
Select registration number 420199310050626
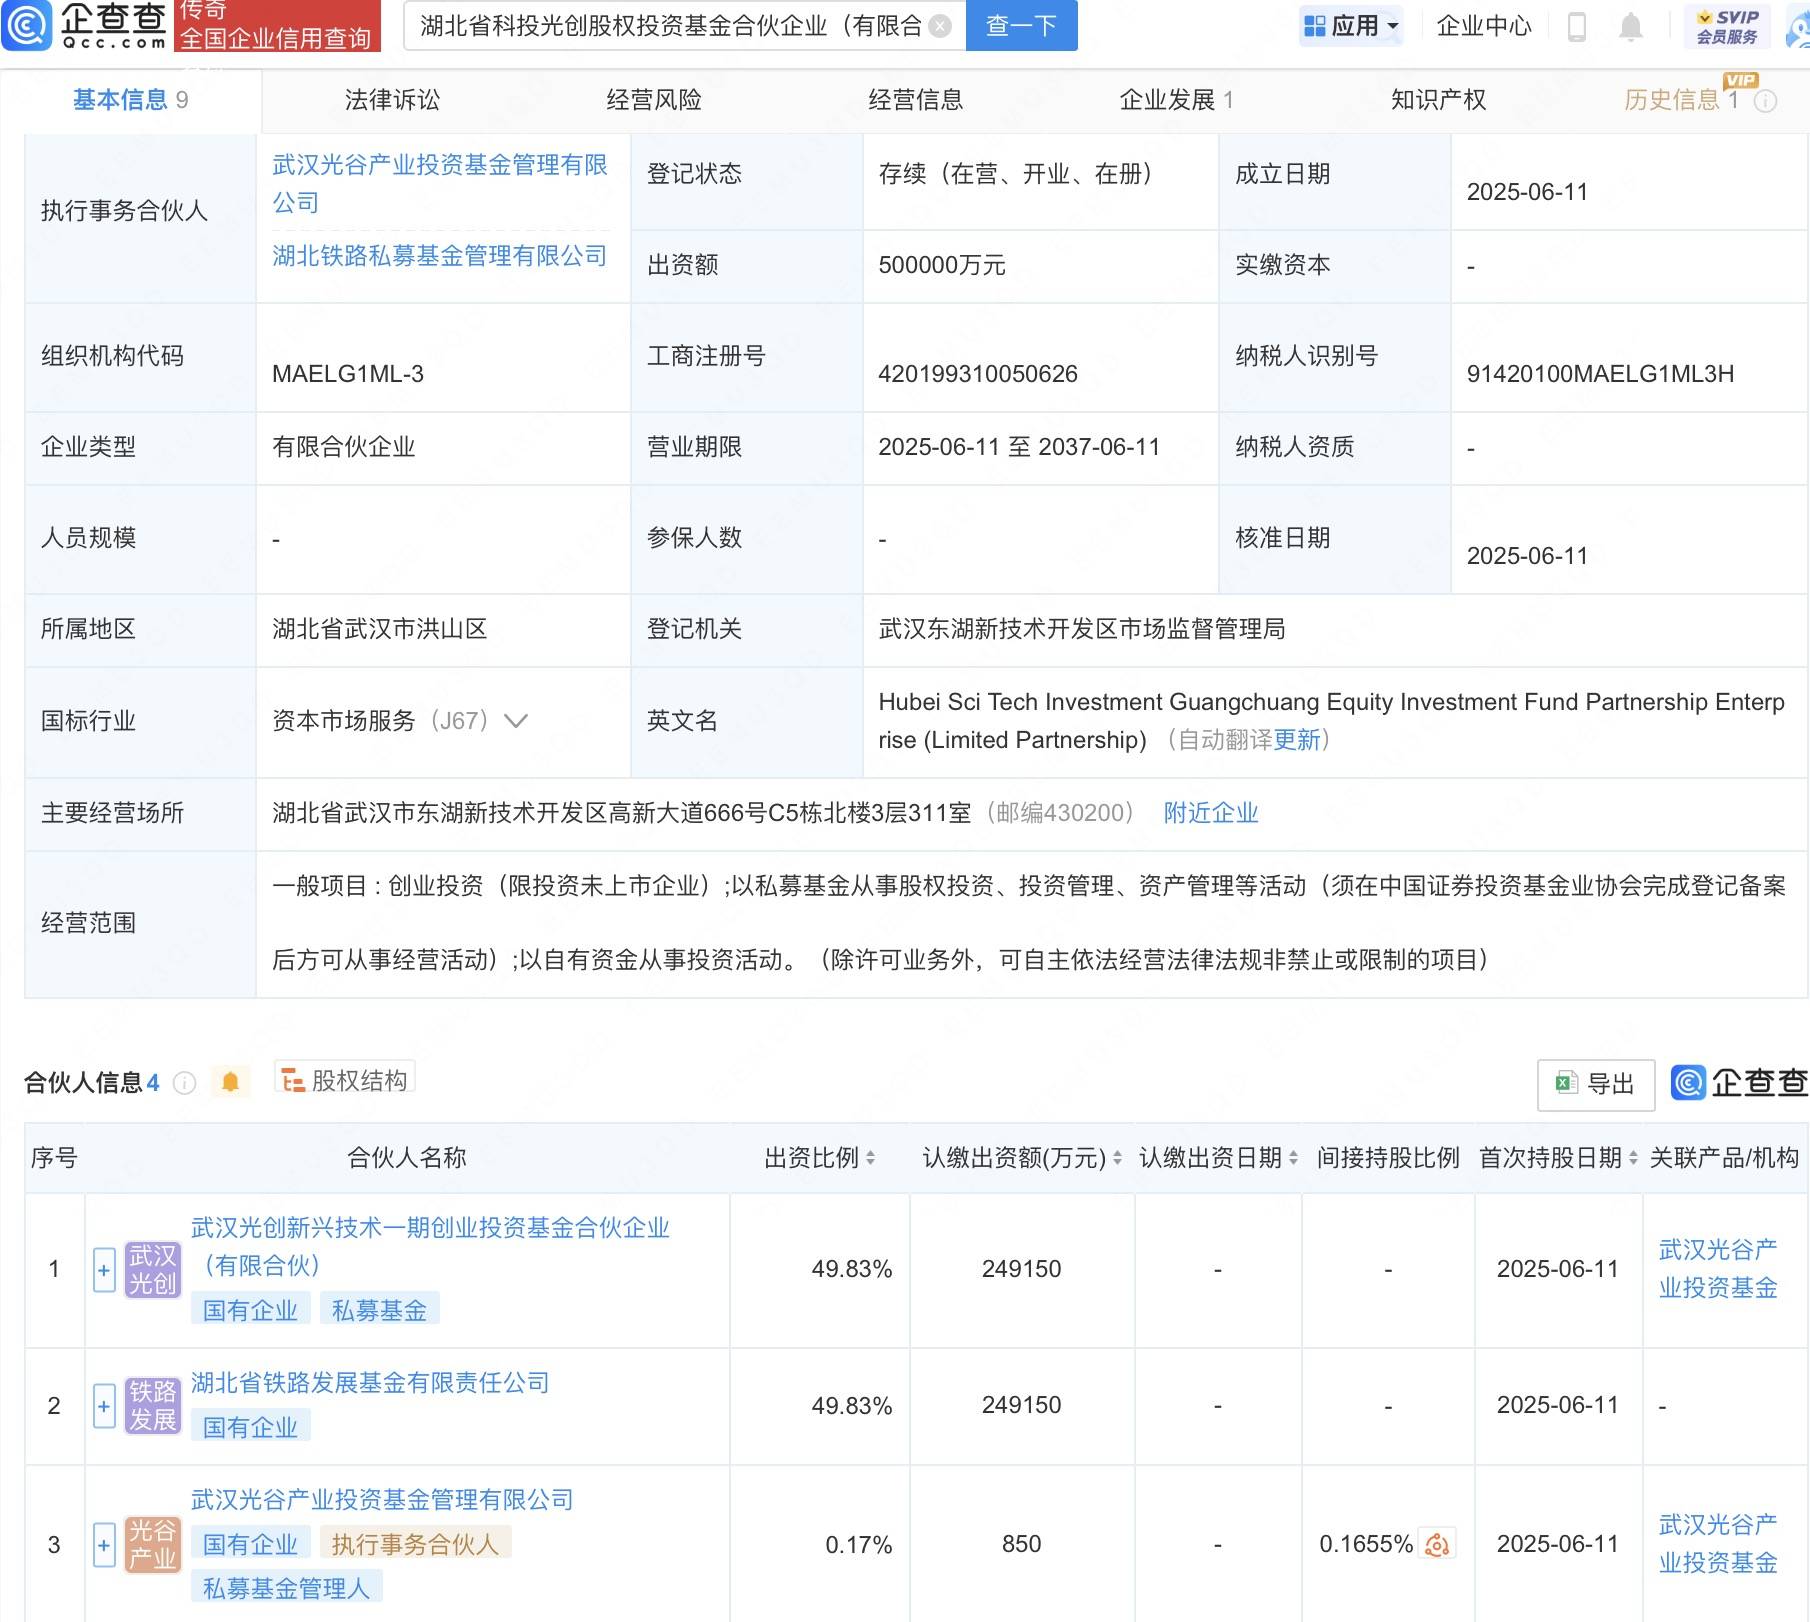coord(978,374)
